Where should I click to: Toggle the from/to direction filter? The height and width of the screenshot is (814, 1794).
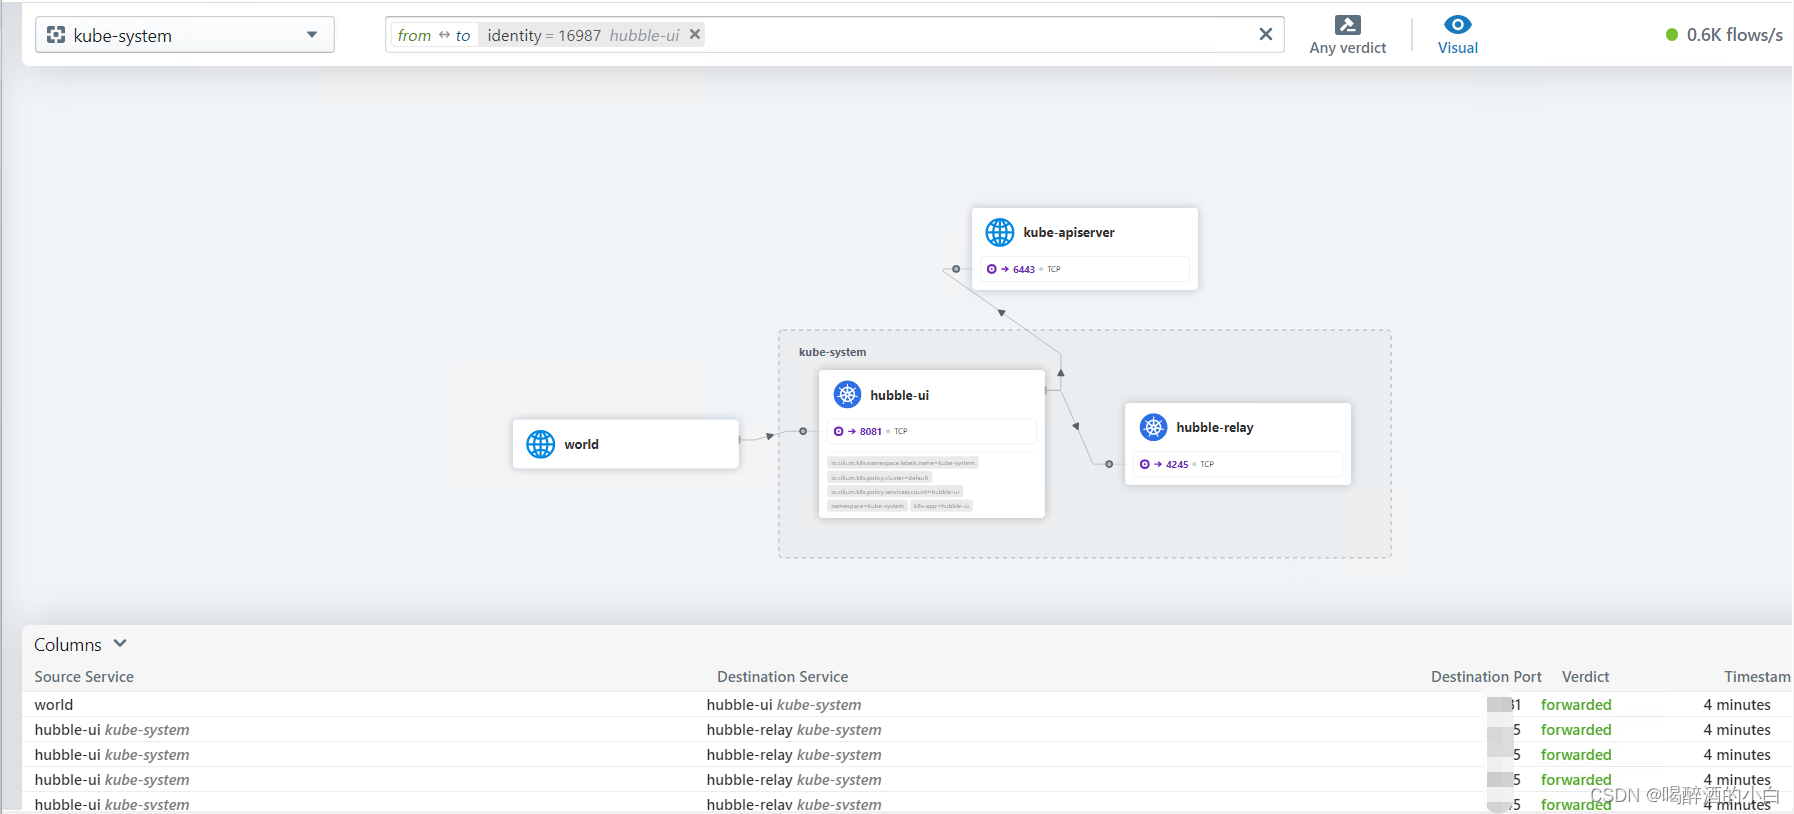click(434, 35)
